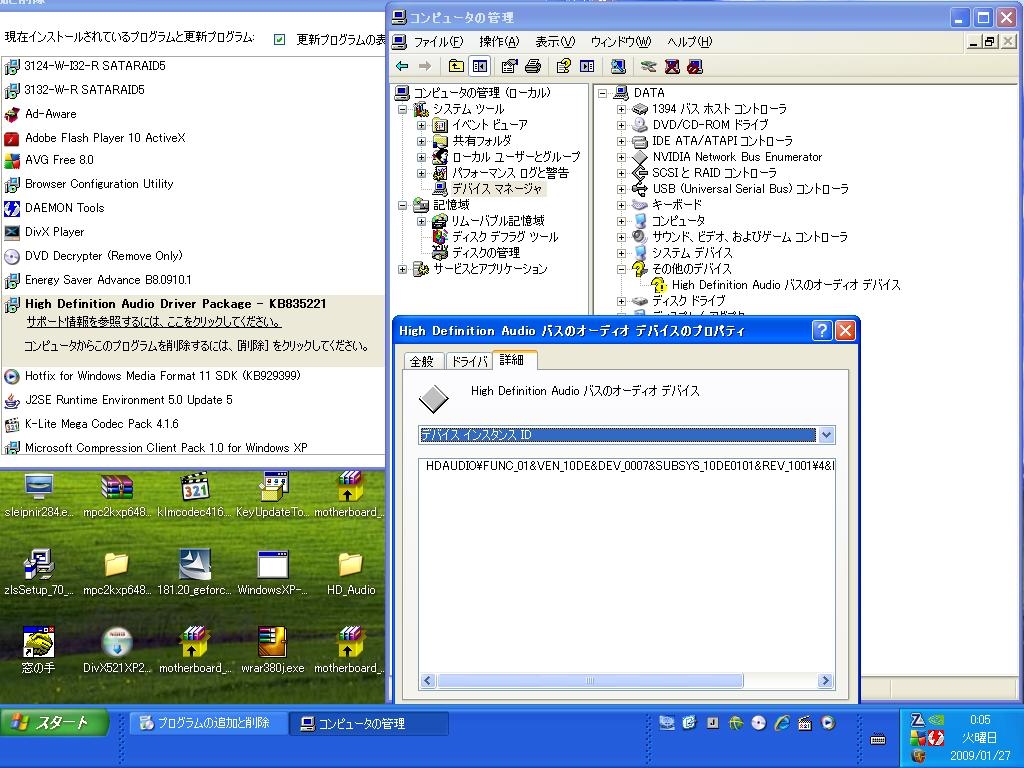Click the NVIDIA icon in the system tray
1024x768 pixels.
[x=937, y=720]
